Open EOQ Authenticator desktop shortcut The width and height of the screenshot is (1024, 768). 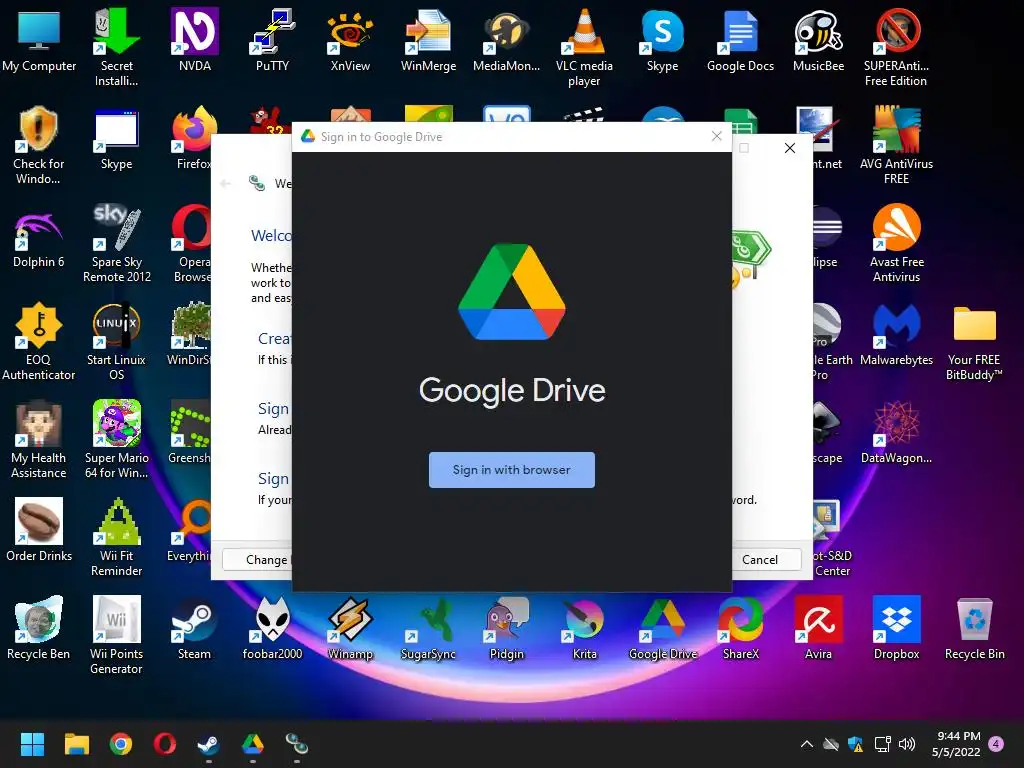39,341
